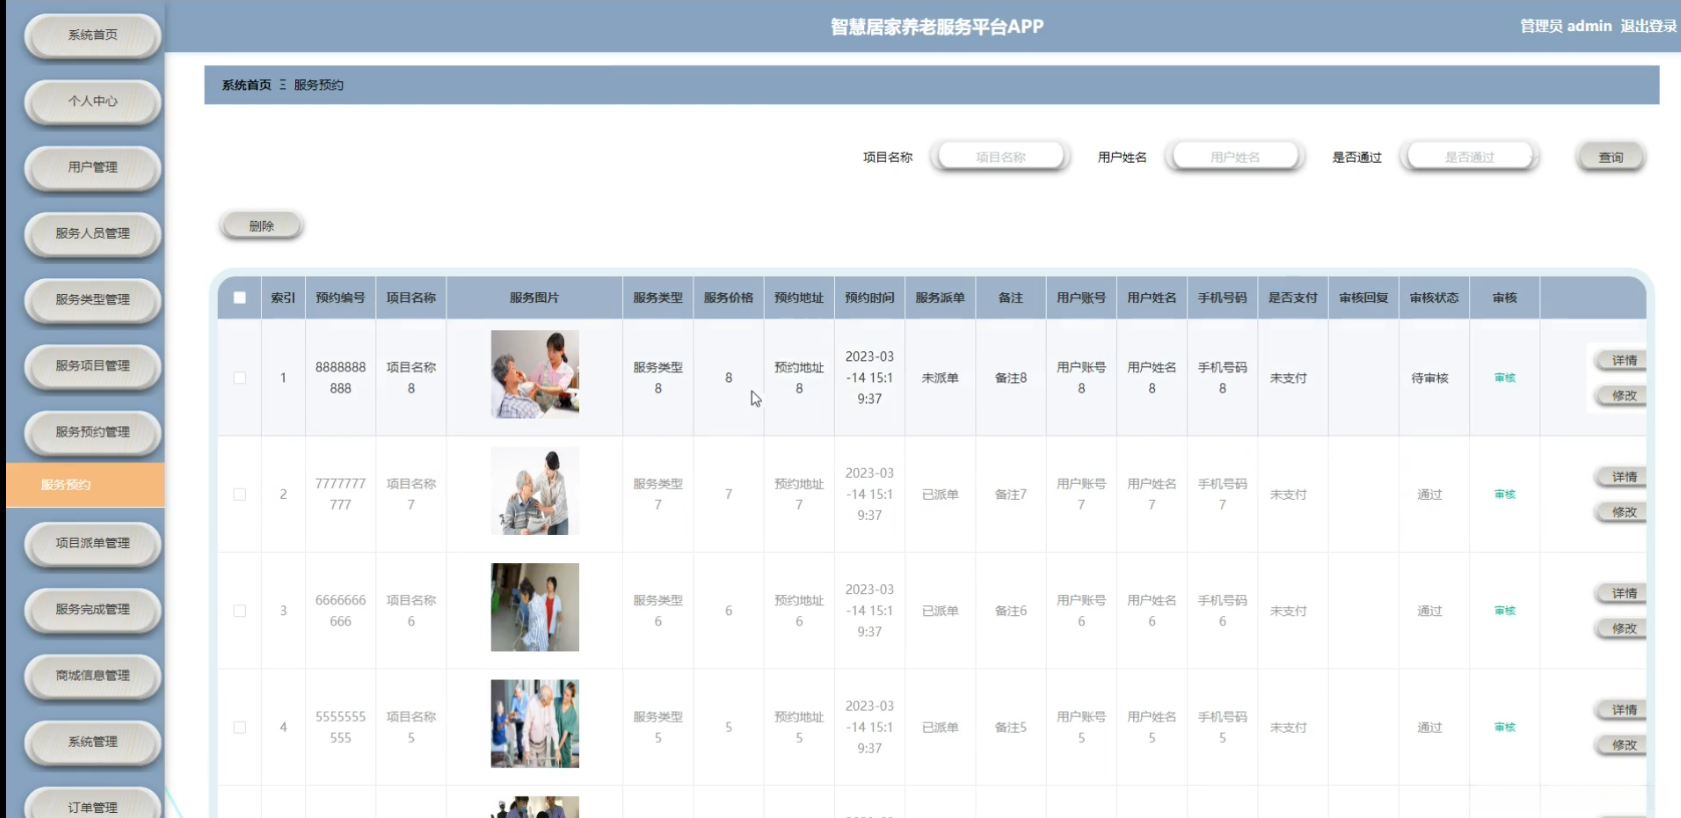The width and height of the screenshot is (1681, 818).
Task: Click the green 审核 link for 项目名称8
Action: (x=1505, y=378)
